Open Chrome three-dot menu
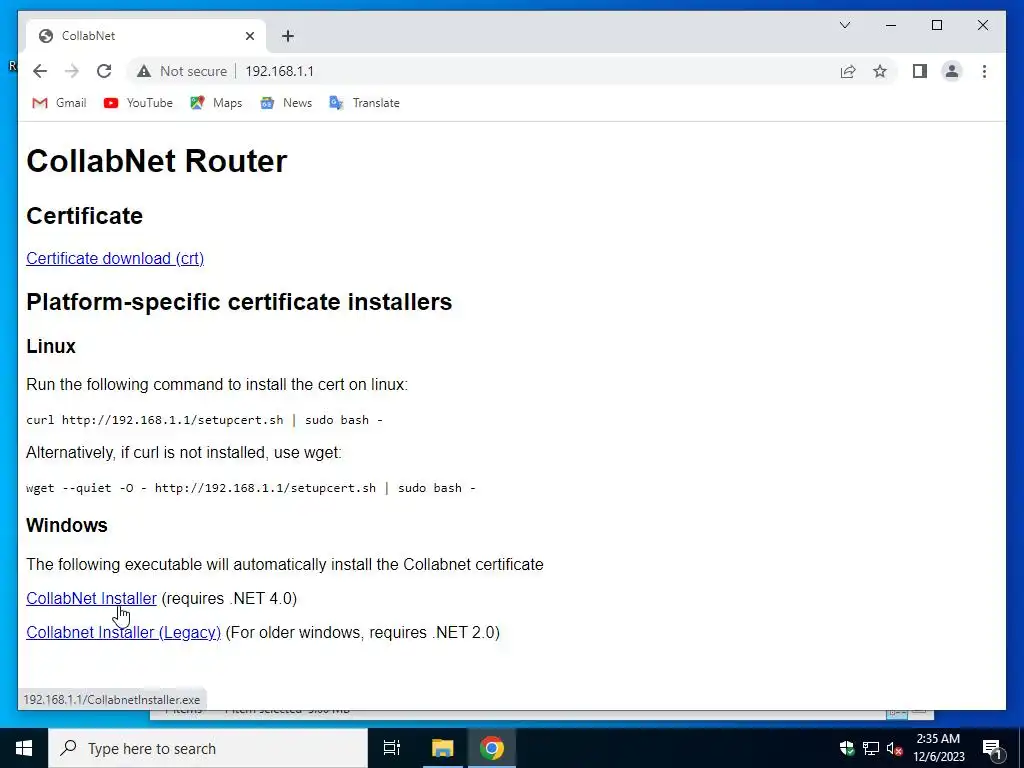Viewport: 1024px width, 768px height. [x=984, y=71]
